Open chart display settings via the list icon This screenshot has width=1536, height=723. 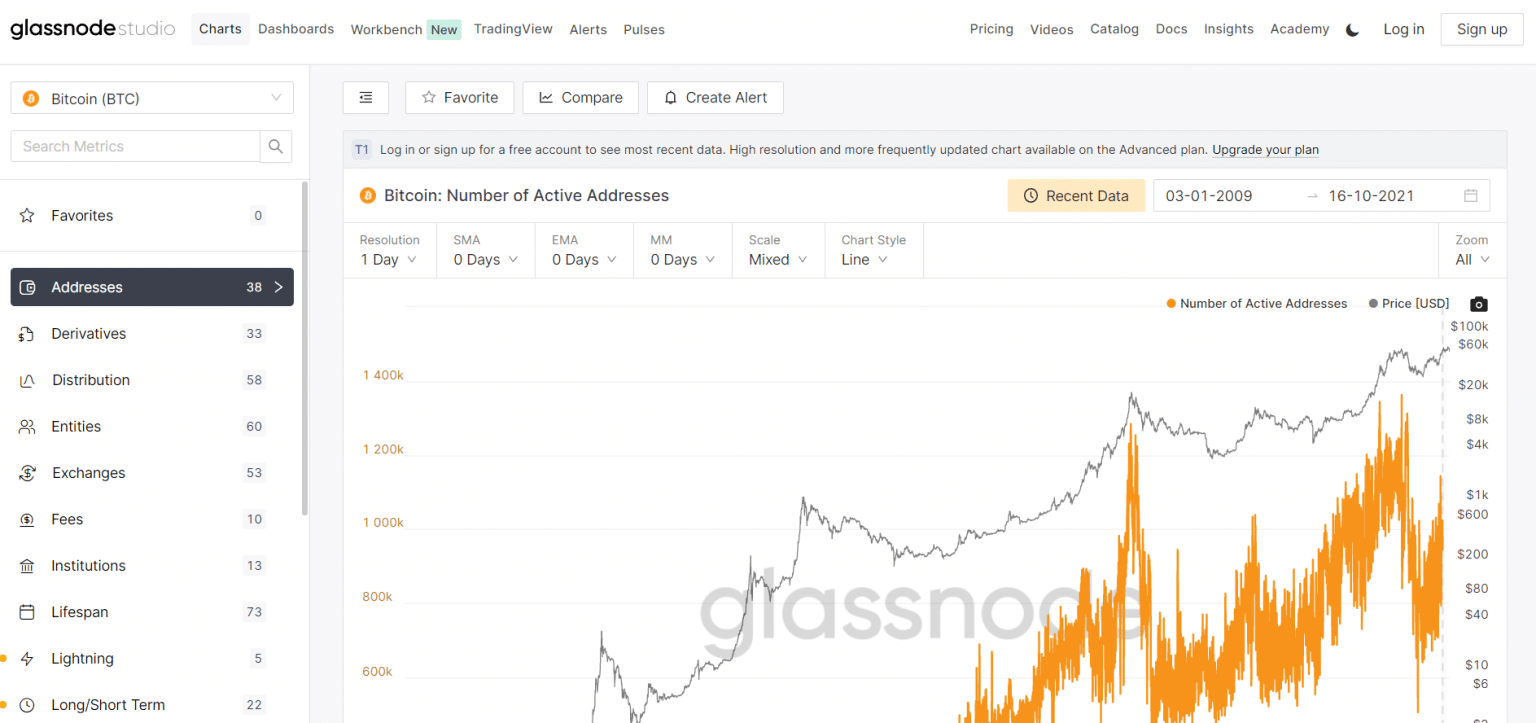tap(365, 97)
